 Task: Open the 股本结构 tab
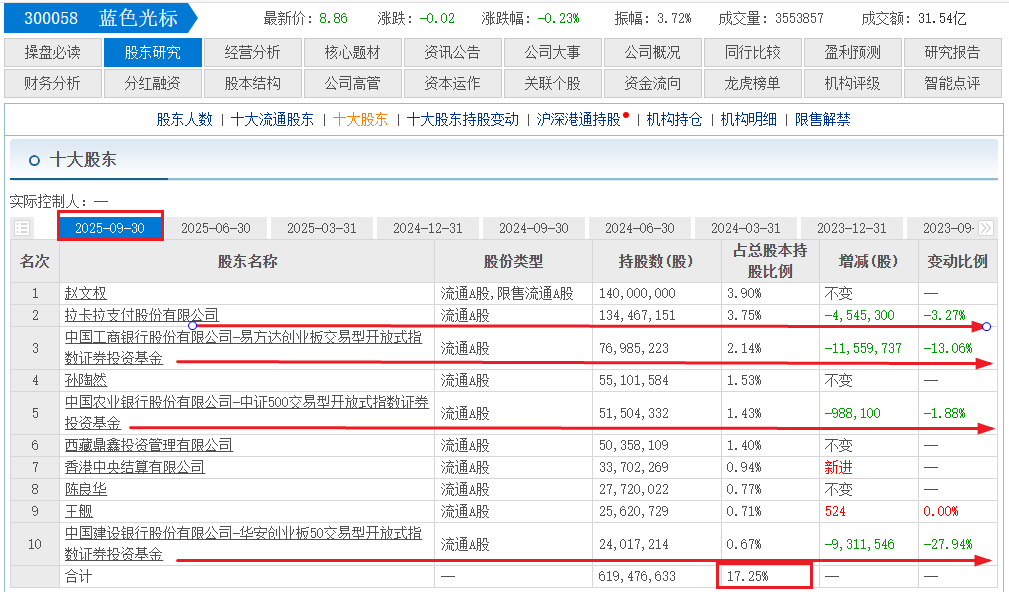[x=252, y=83]
